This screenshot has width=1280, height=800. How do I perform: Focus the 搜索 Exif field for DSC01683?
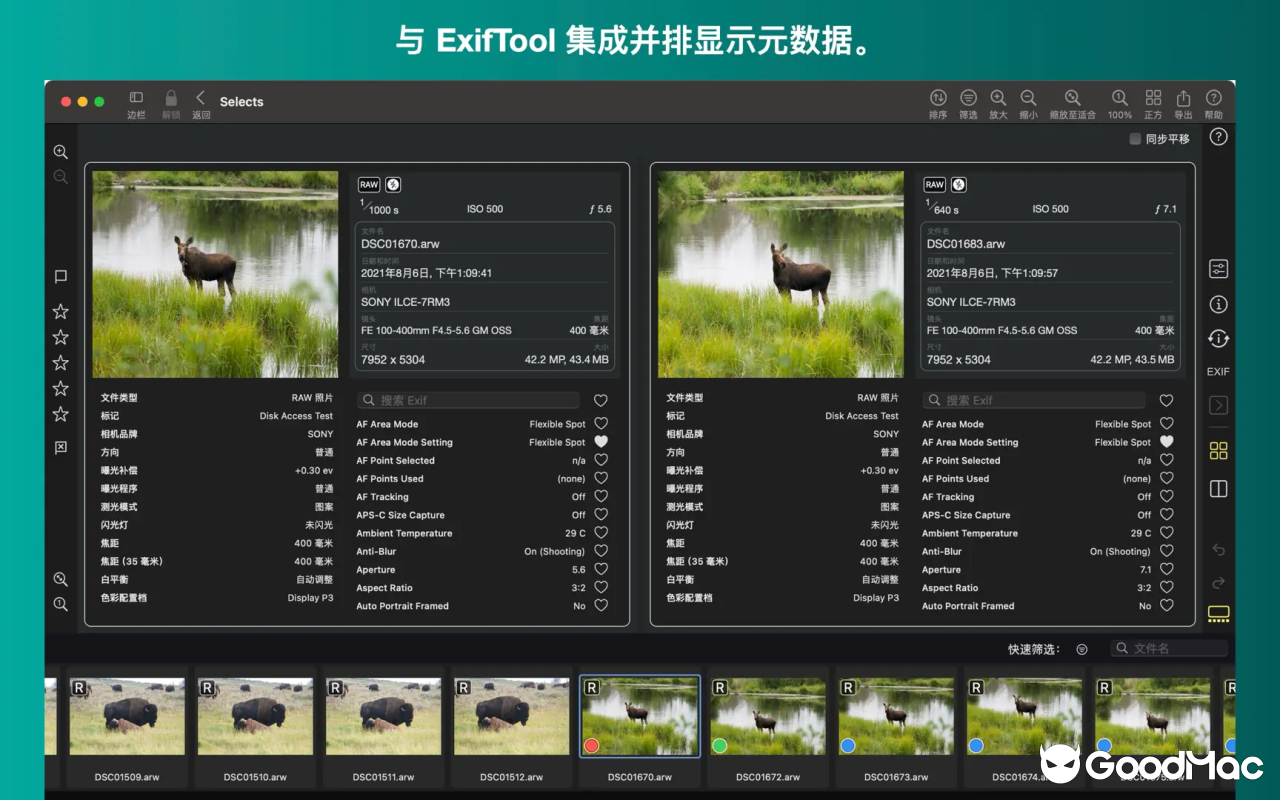coord(1035,400)
